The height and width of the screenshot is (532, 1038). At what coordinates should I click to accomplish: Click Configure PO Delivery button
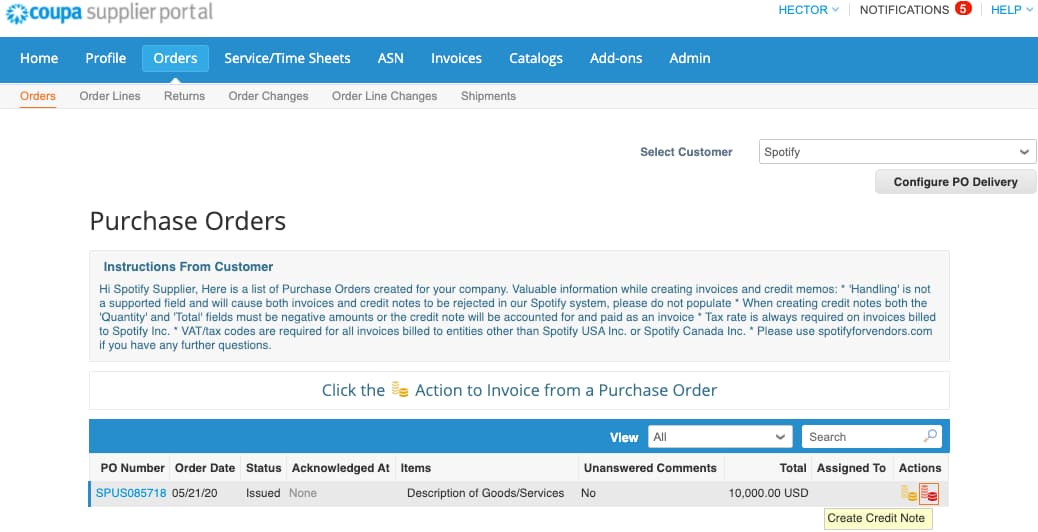click(x=955, y=182)
